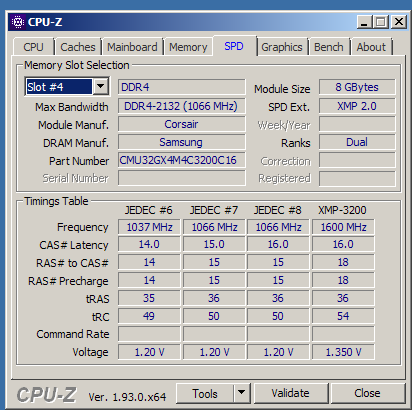Open the CPU tab
412x410 pixels.
coord(33,47)
